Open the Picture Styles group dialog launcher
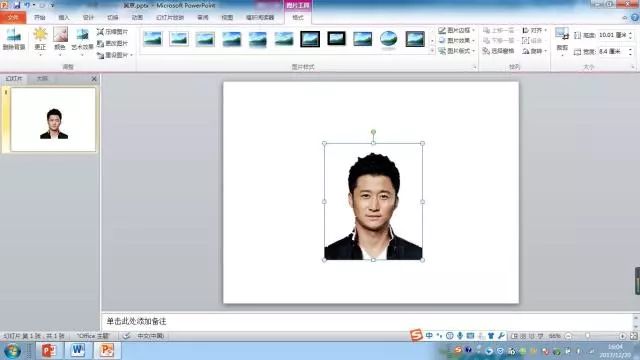Viewport: 640px width, 360px height. pos(474,67)
